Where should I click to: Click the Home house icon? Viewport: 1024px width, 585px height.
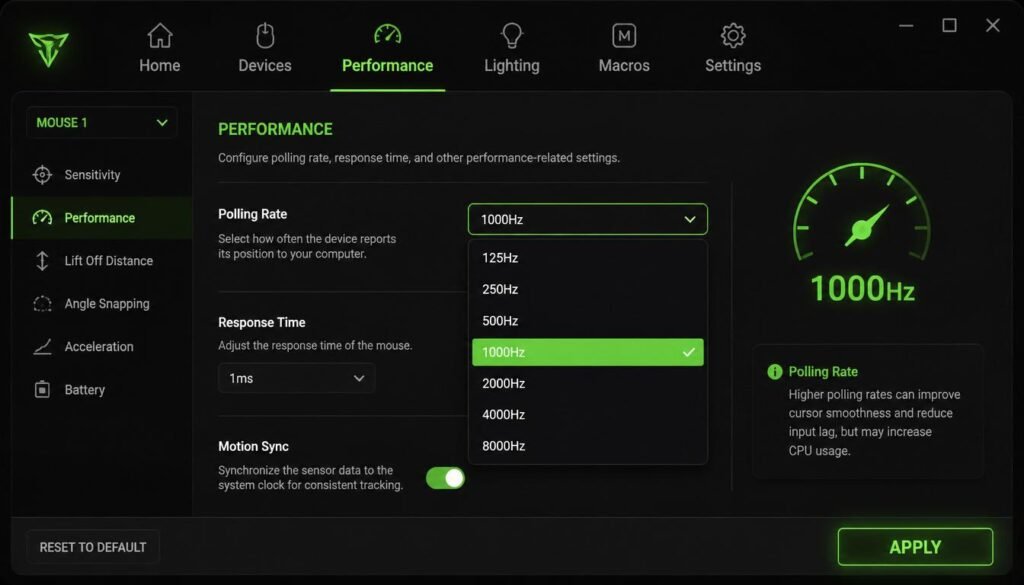pyautogui.click(x=159, y=36)
